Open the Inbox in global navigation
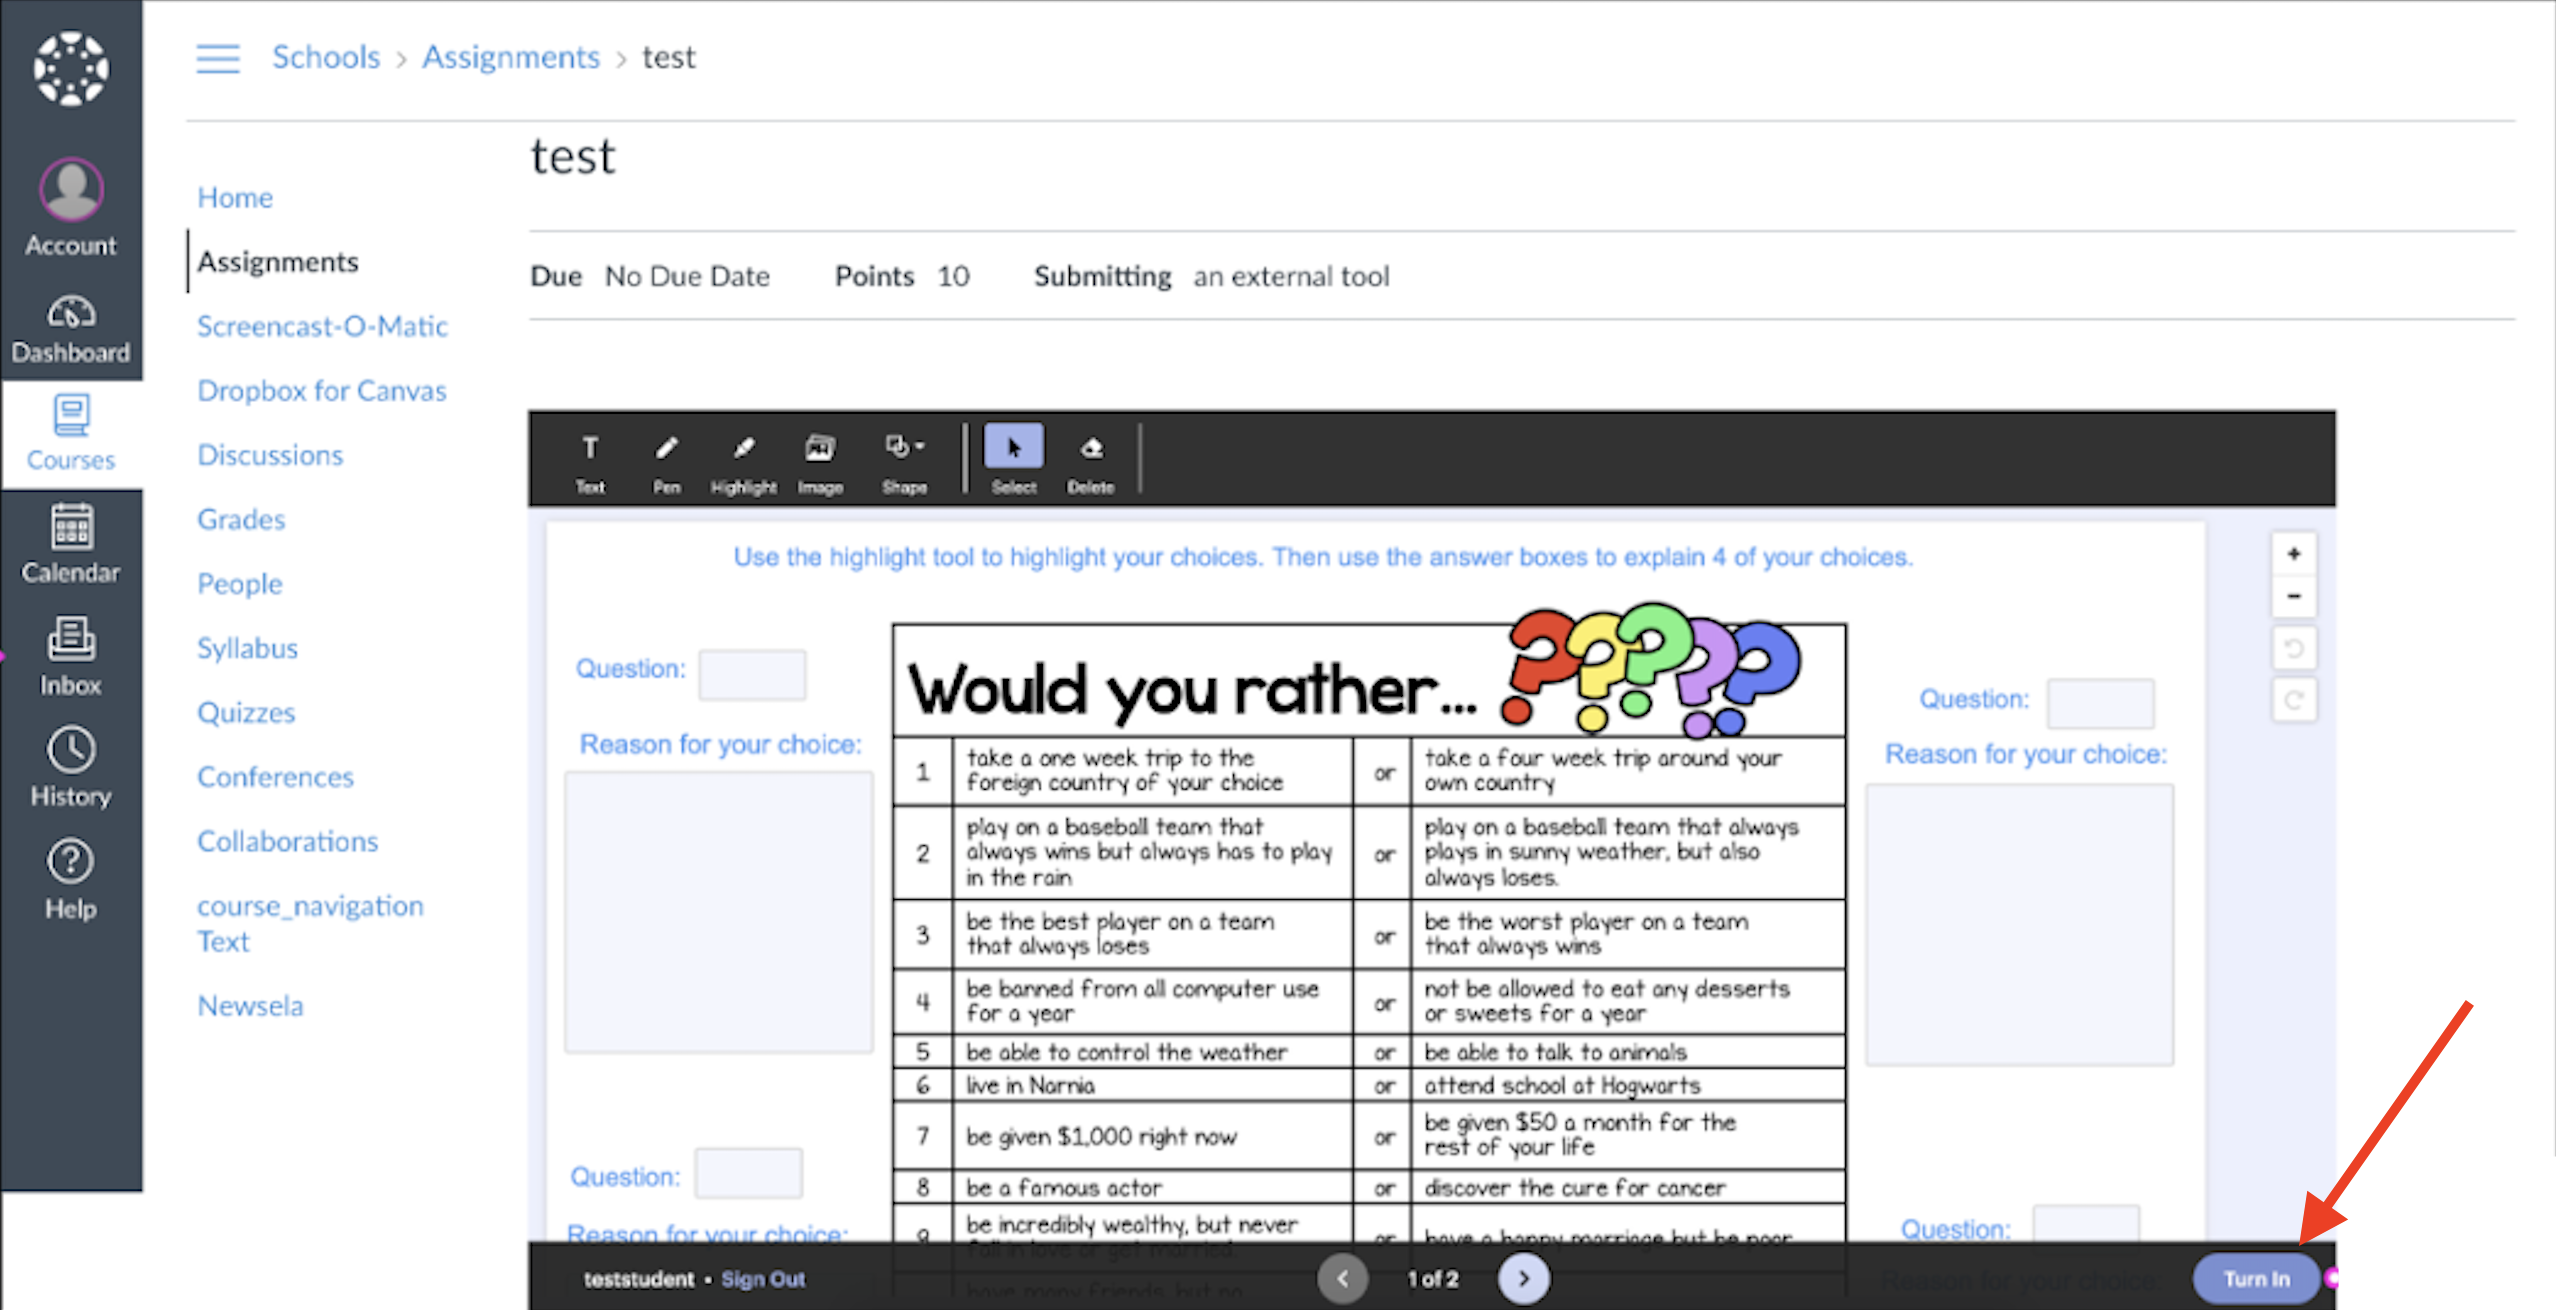This screenshot has width=2556, height=1310. [71, 656]
